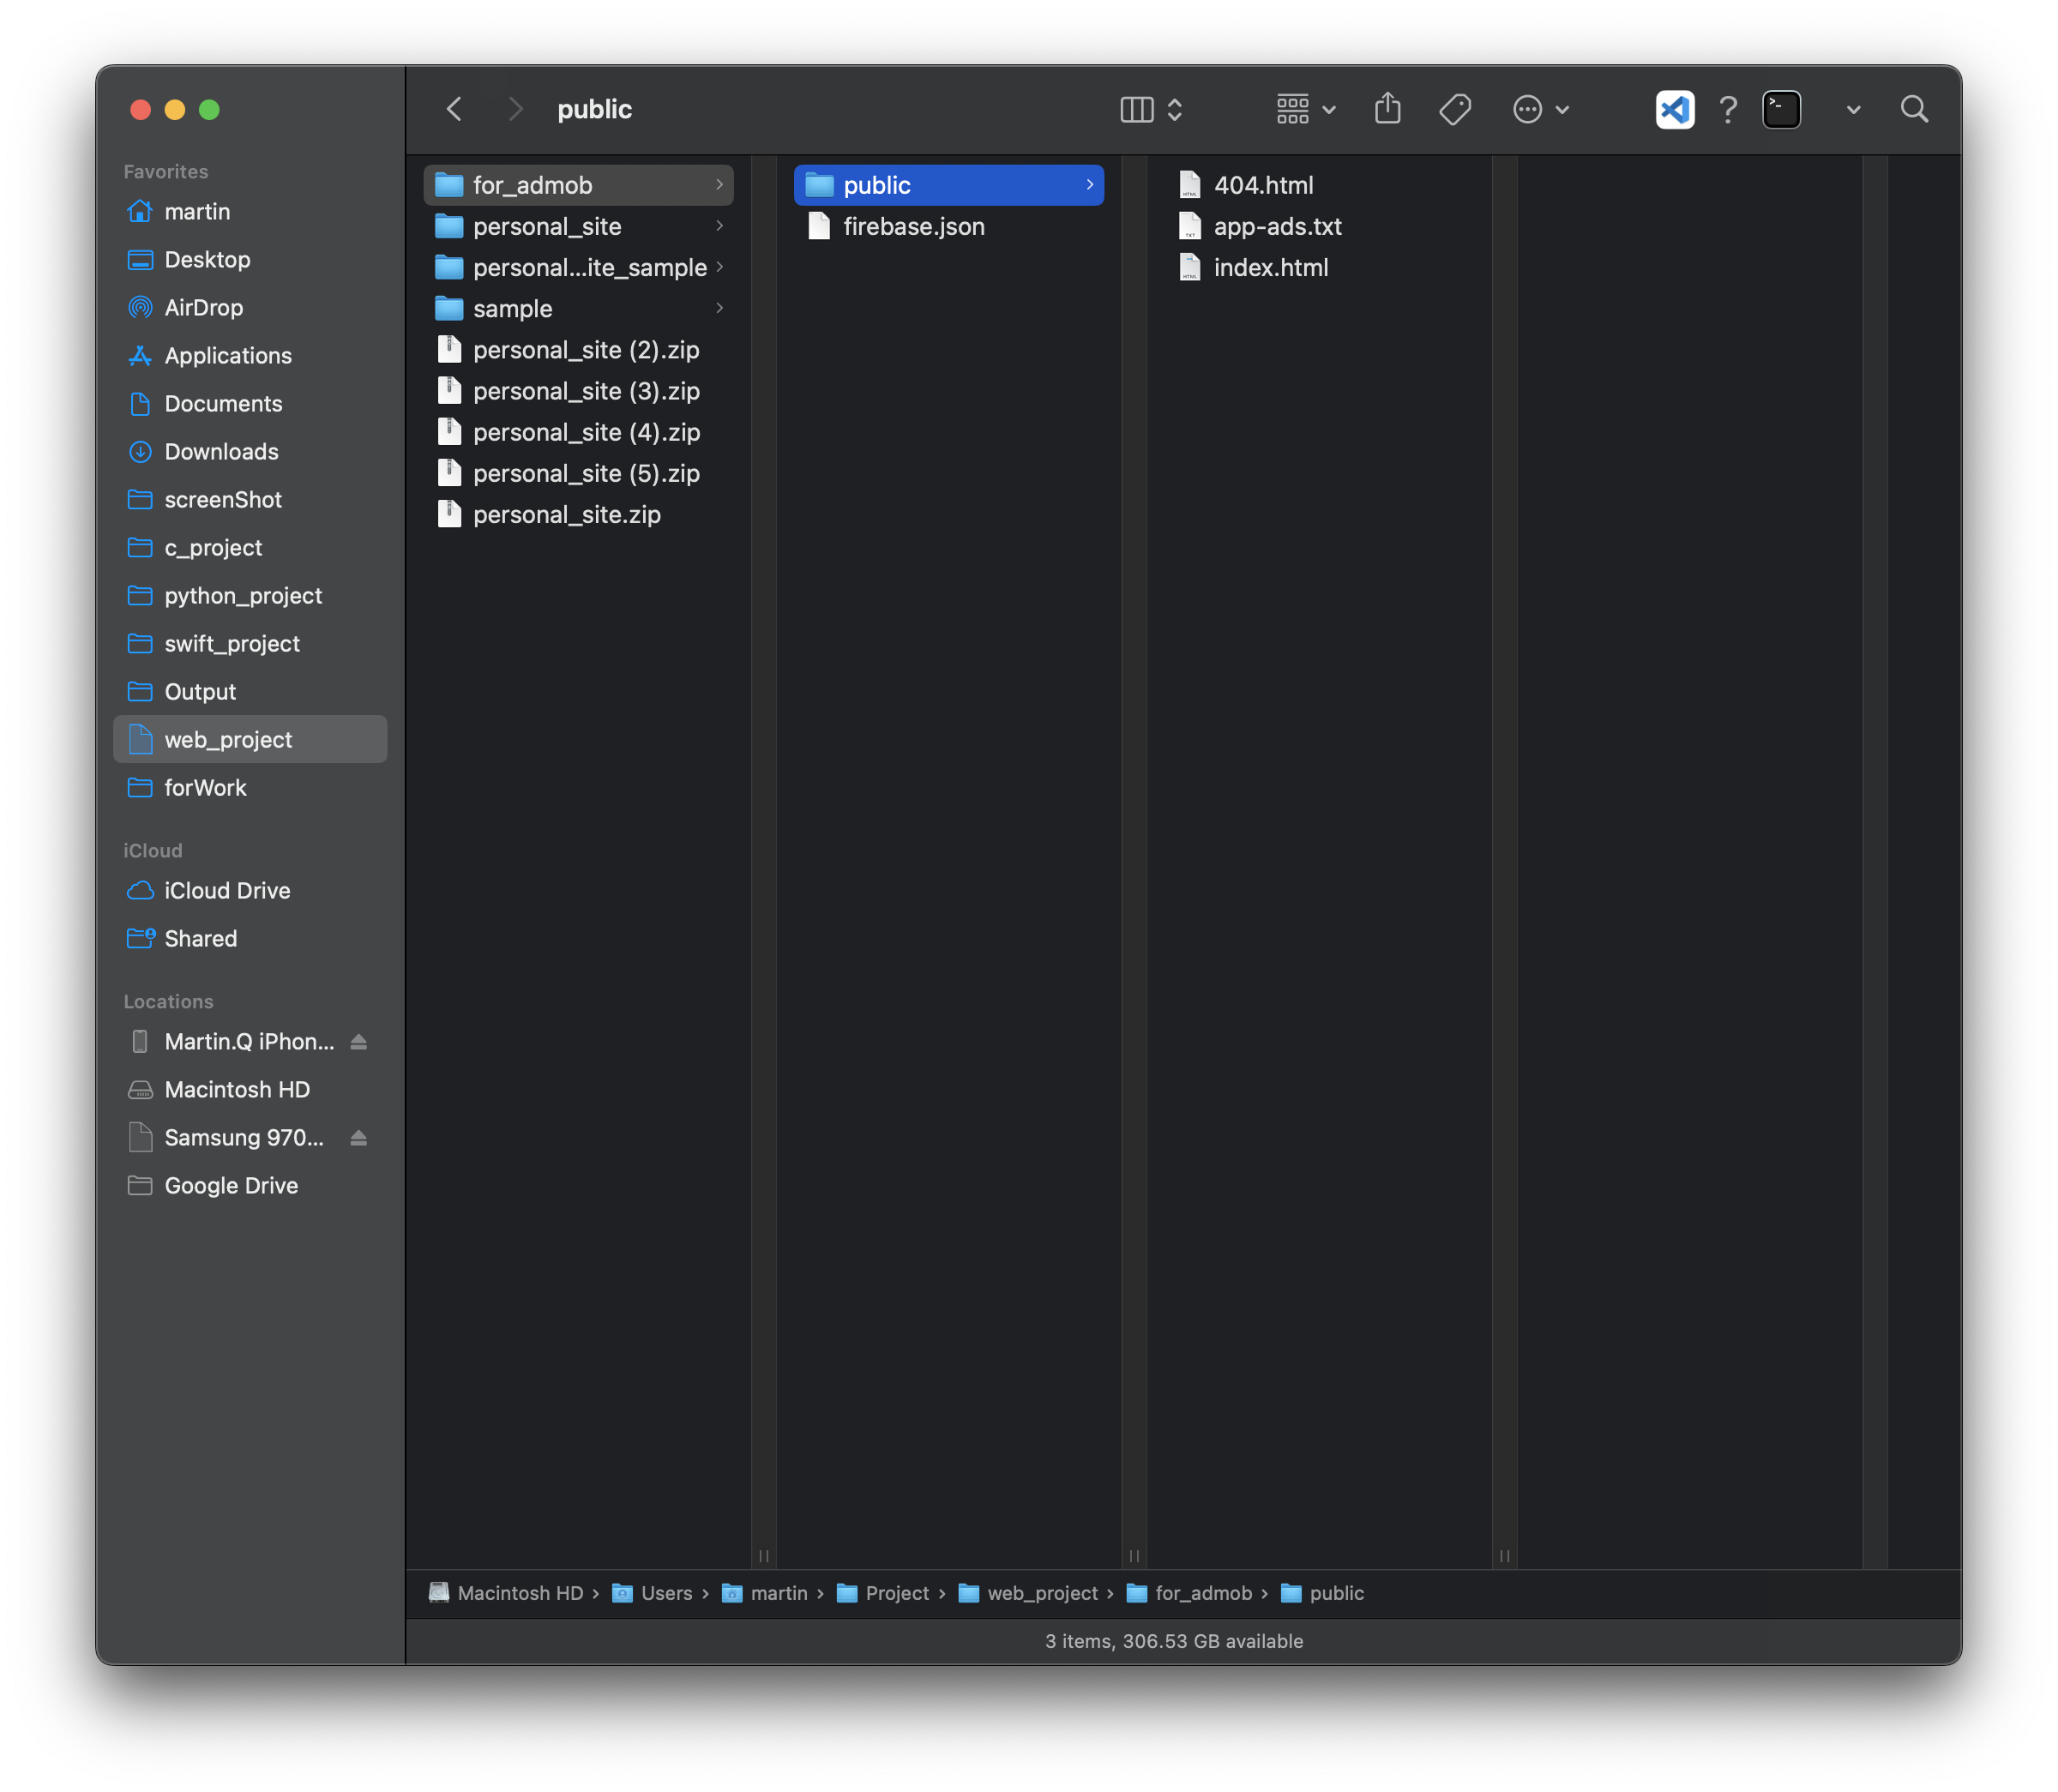Eject the Samsung 970 drive

359,1138
